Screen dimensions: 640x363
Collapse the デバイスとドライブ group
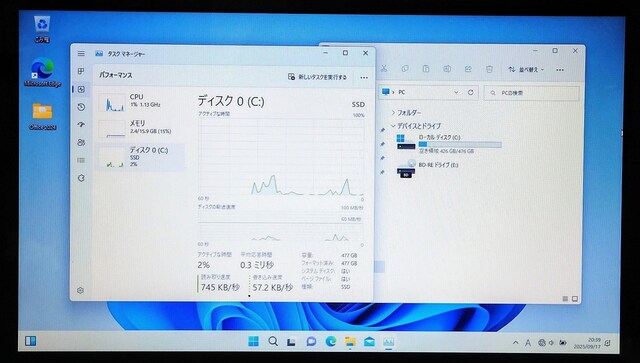pyautogui.click(x=393, y=126)
